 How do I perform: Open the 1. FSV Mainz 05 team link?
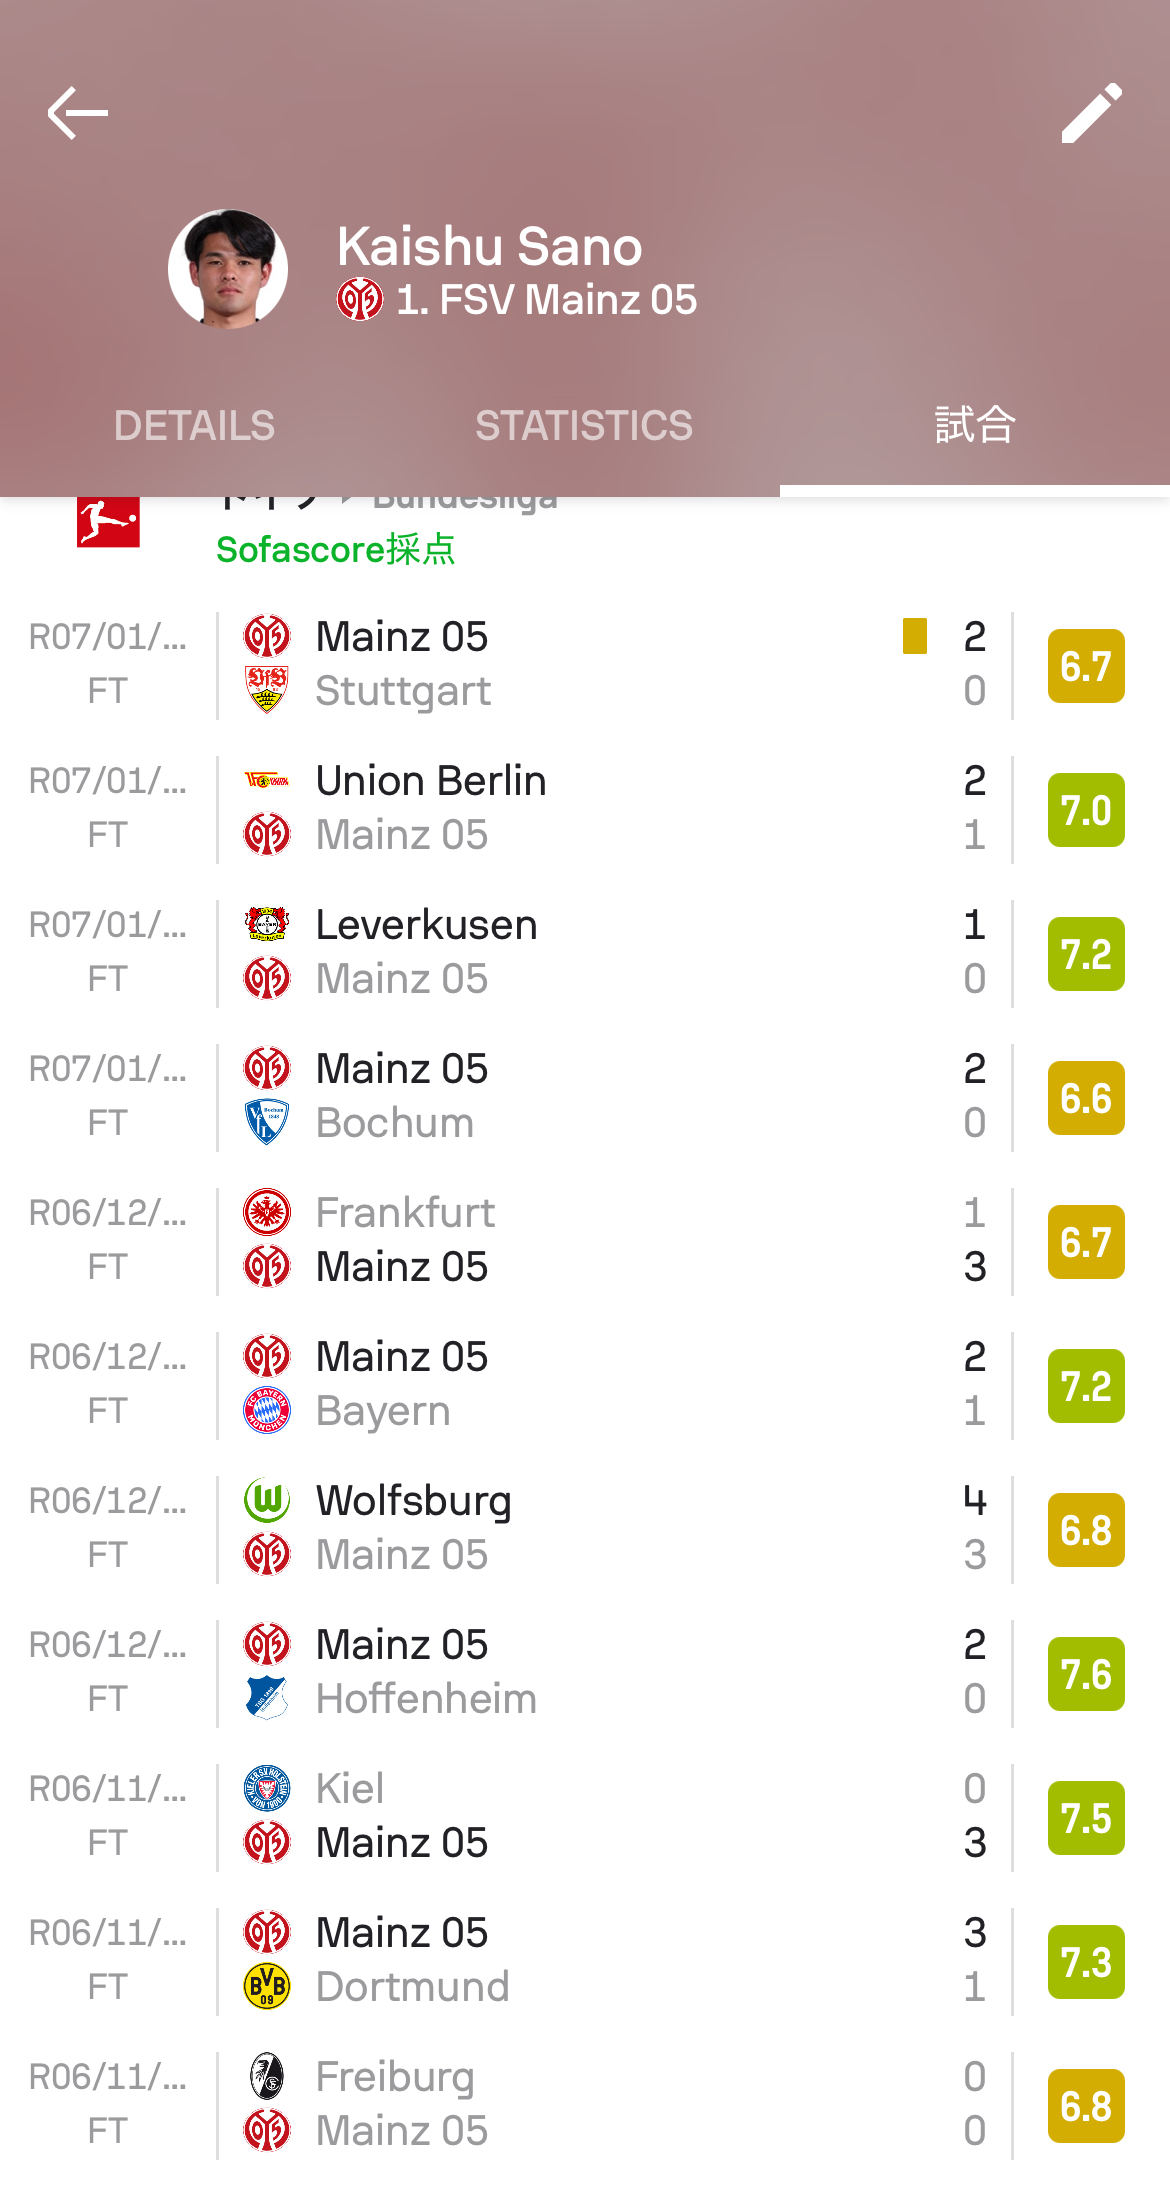pos(546,300)
